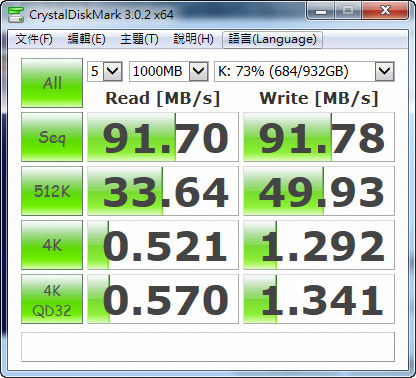Start the 4K QD32 test

(52, 299)
